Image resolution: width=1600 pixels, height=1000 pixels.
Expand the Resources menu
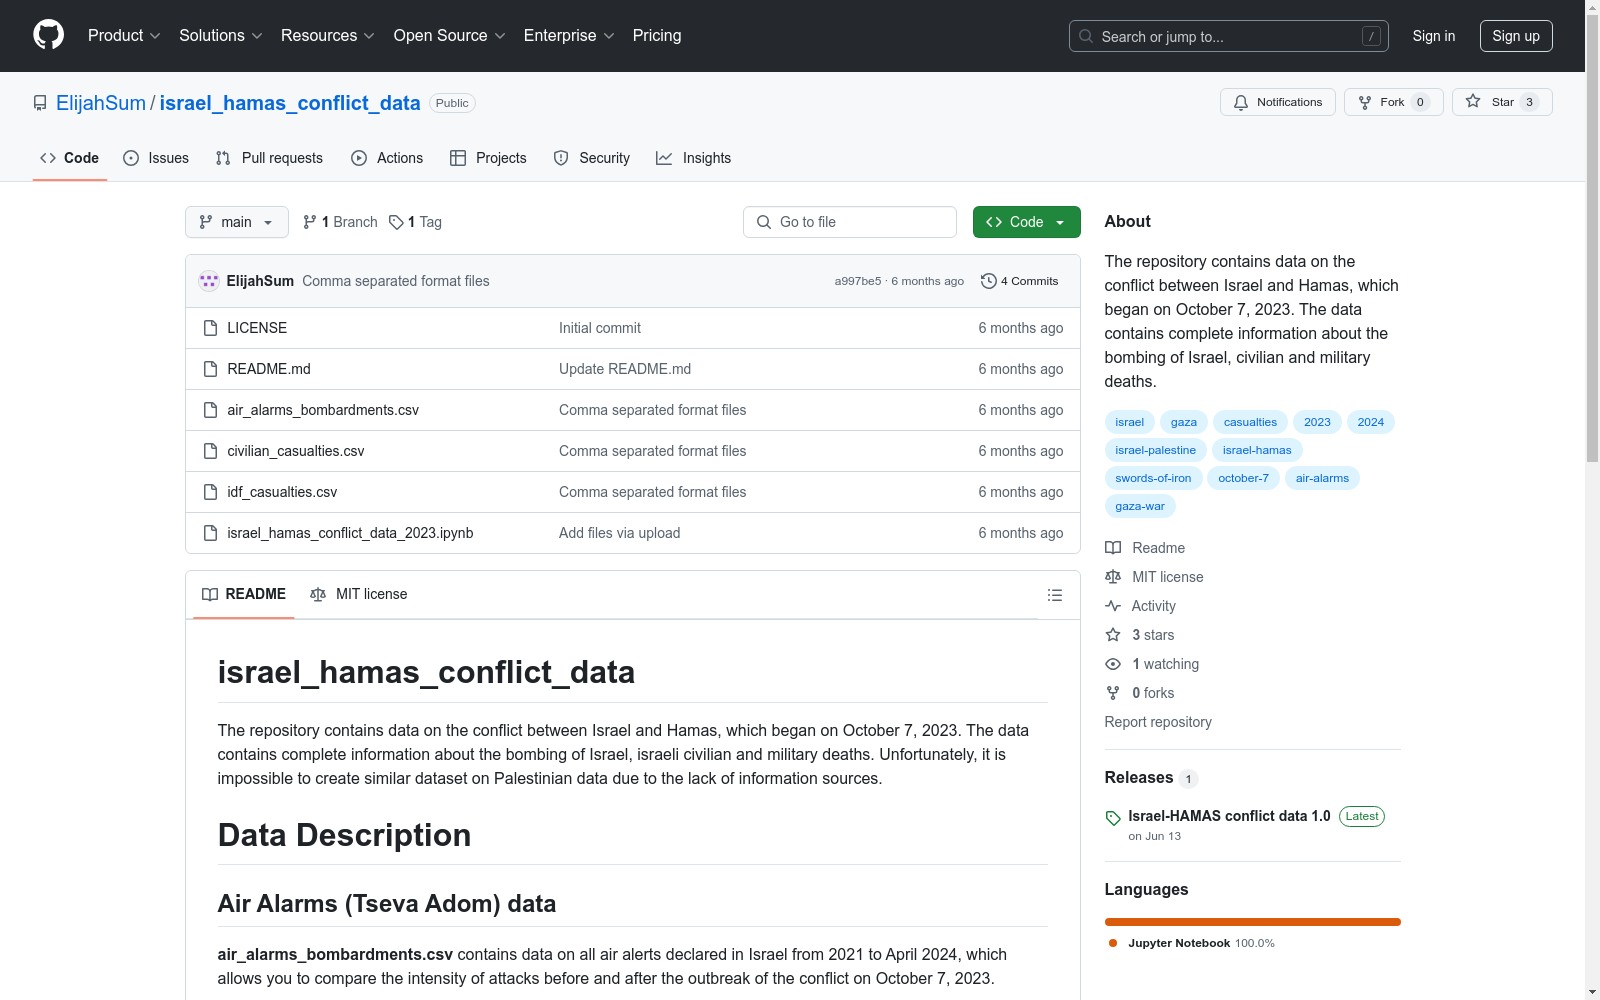click(x=327, y=36)
